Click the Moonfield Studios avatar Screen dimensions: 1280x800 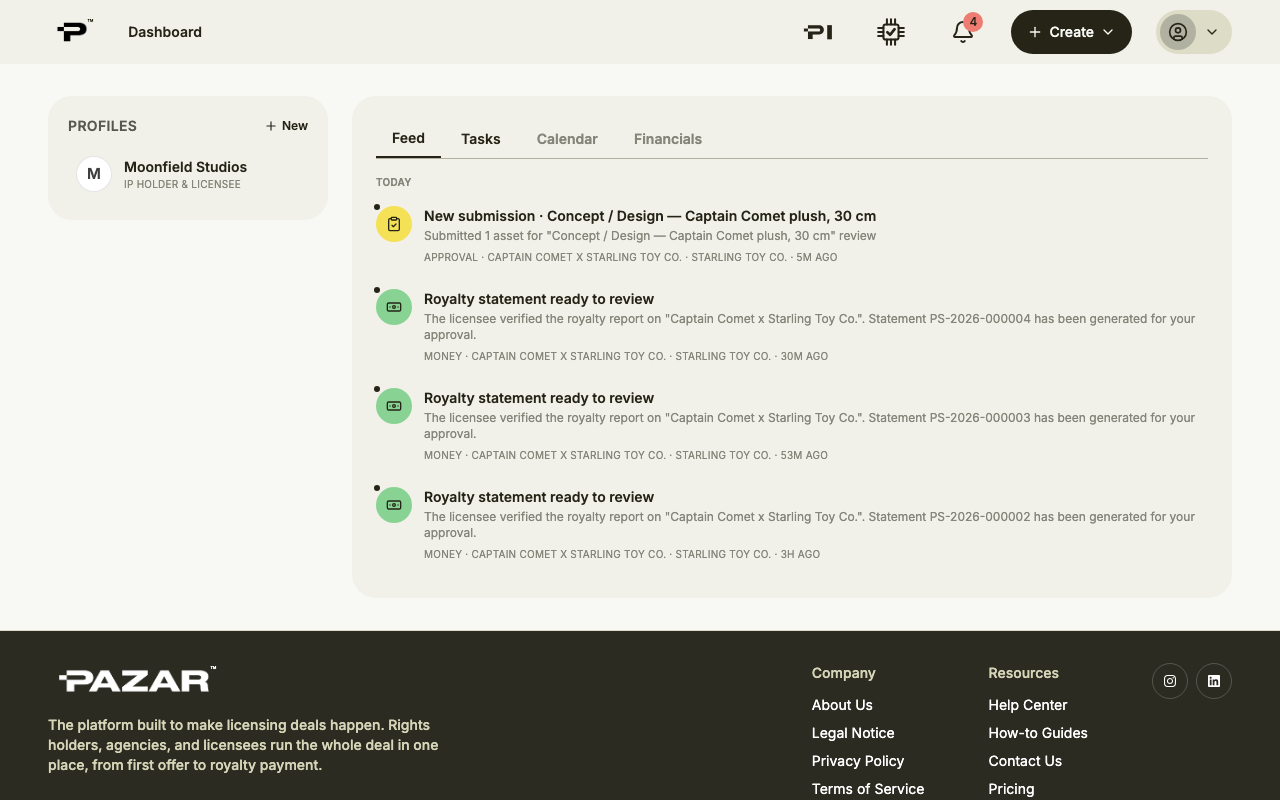coord(94,174)
